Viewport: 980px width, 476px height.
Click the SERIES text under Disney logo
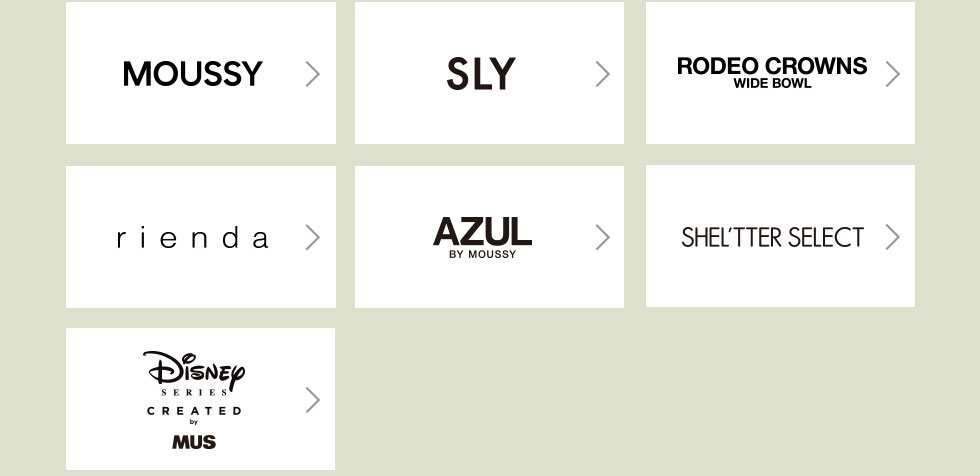pos(194,393)
